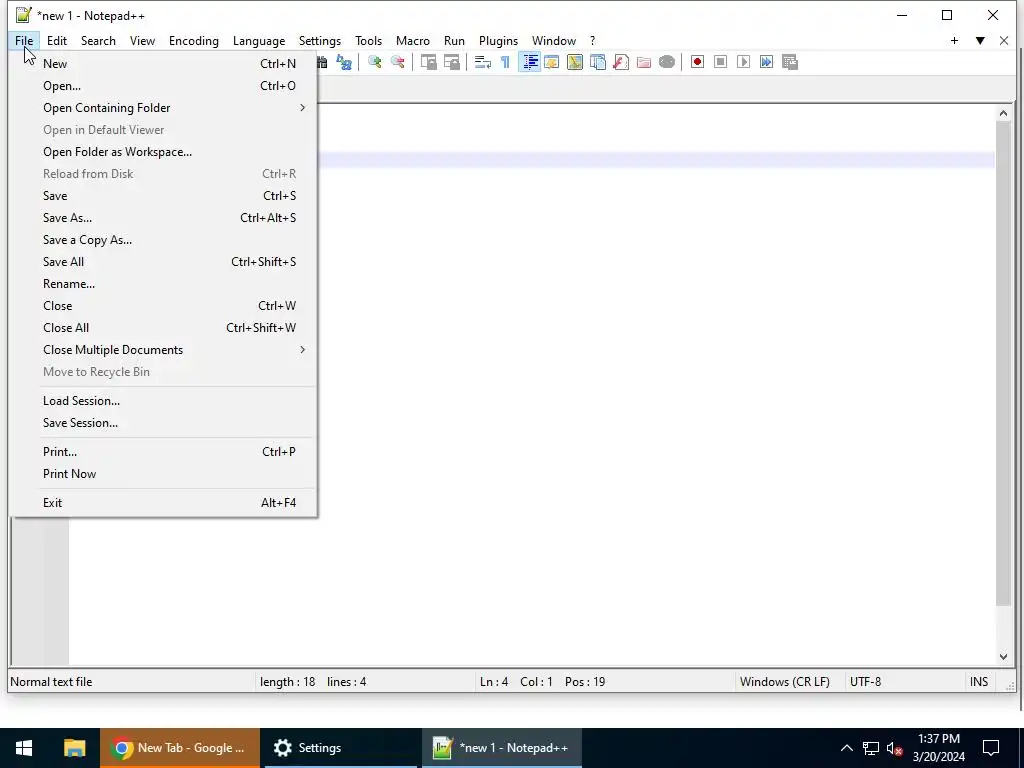Open File Explorer from the taskbar
This screenshot has width=1024, height=768.
[74, 748]
